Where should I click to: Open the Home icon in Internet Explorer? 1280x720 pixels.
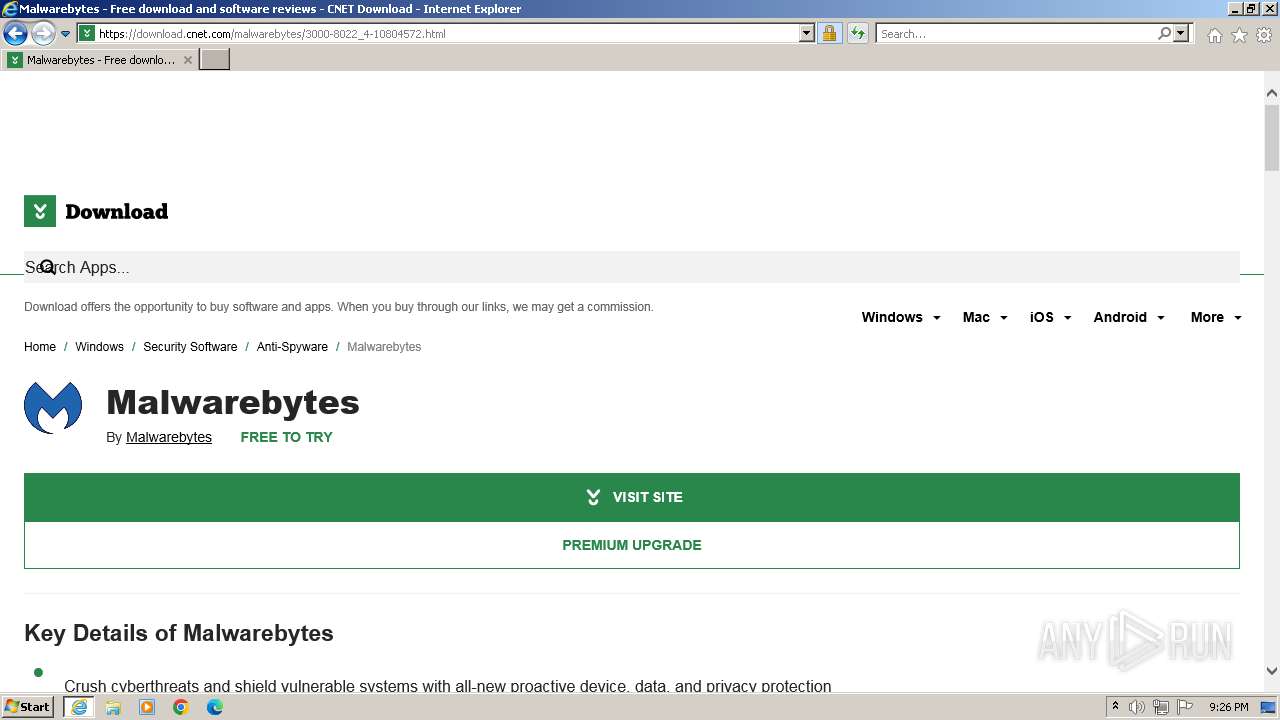[1214, 35]
